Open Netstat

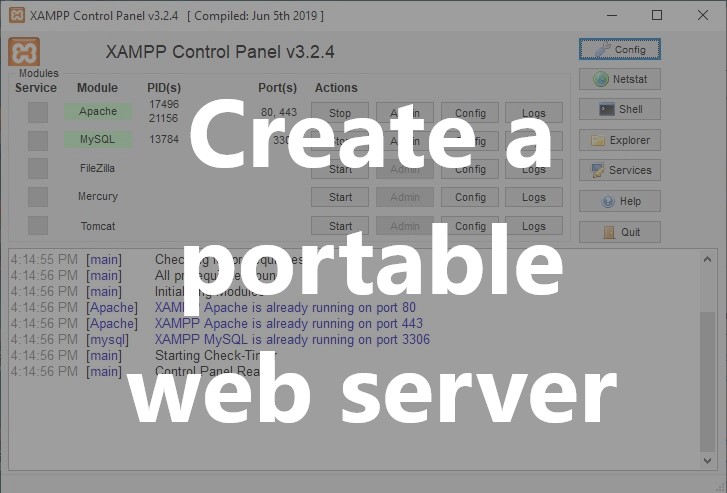619,79
